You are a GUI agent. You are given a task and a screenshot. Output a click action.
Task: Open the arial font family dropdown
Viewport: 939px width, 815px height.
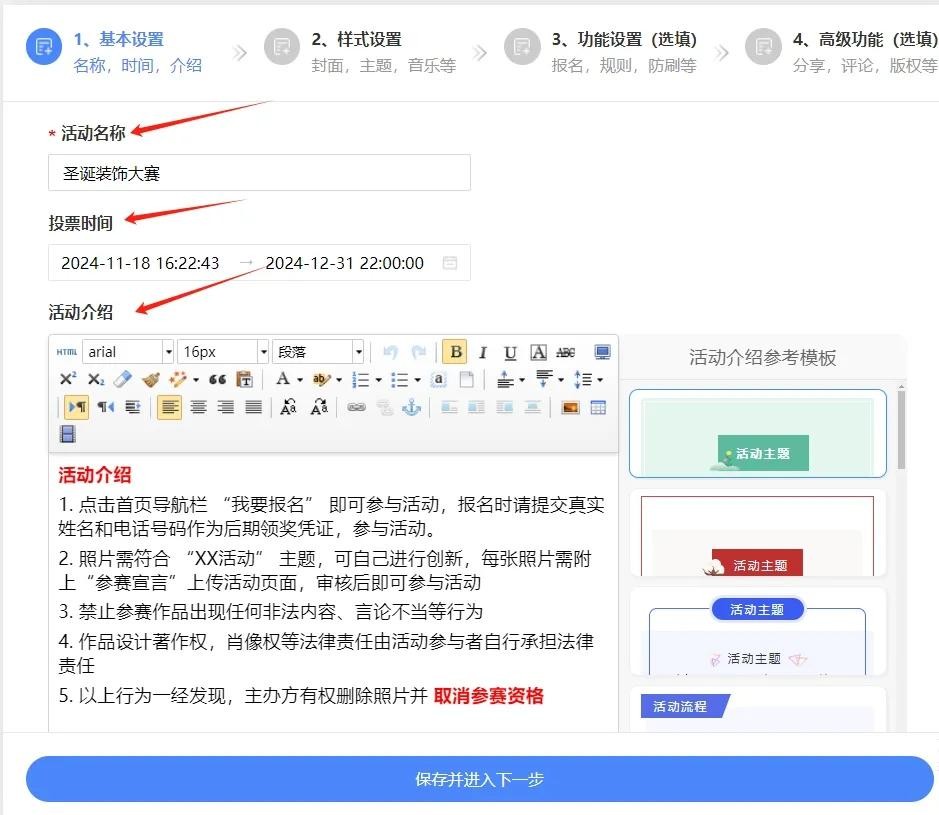pos(168,352)
